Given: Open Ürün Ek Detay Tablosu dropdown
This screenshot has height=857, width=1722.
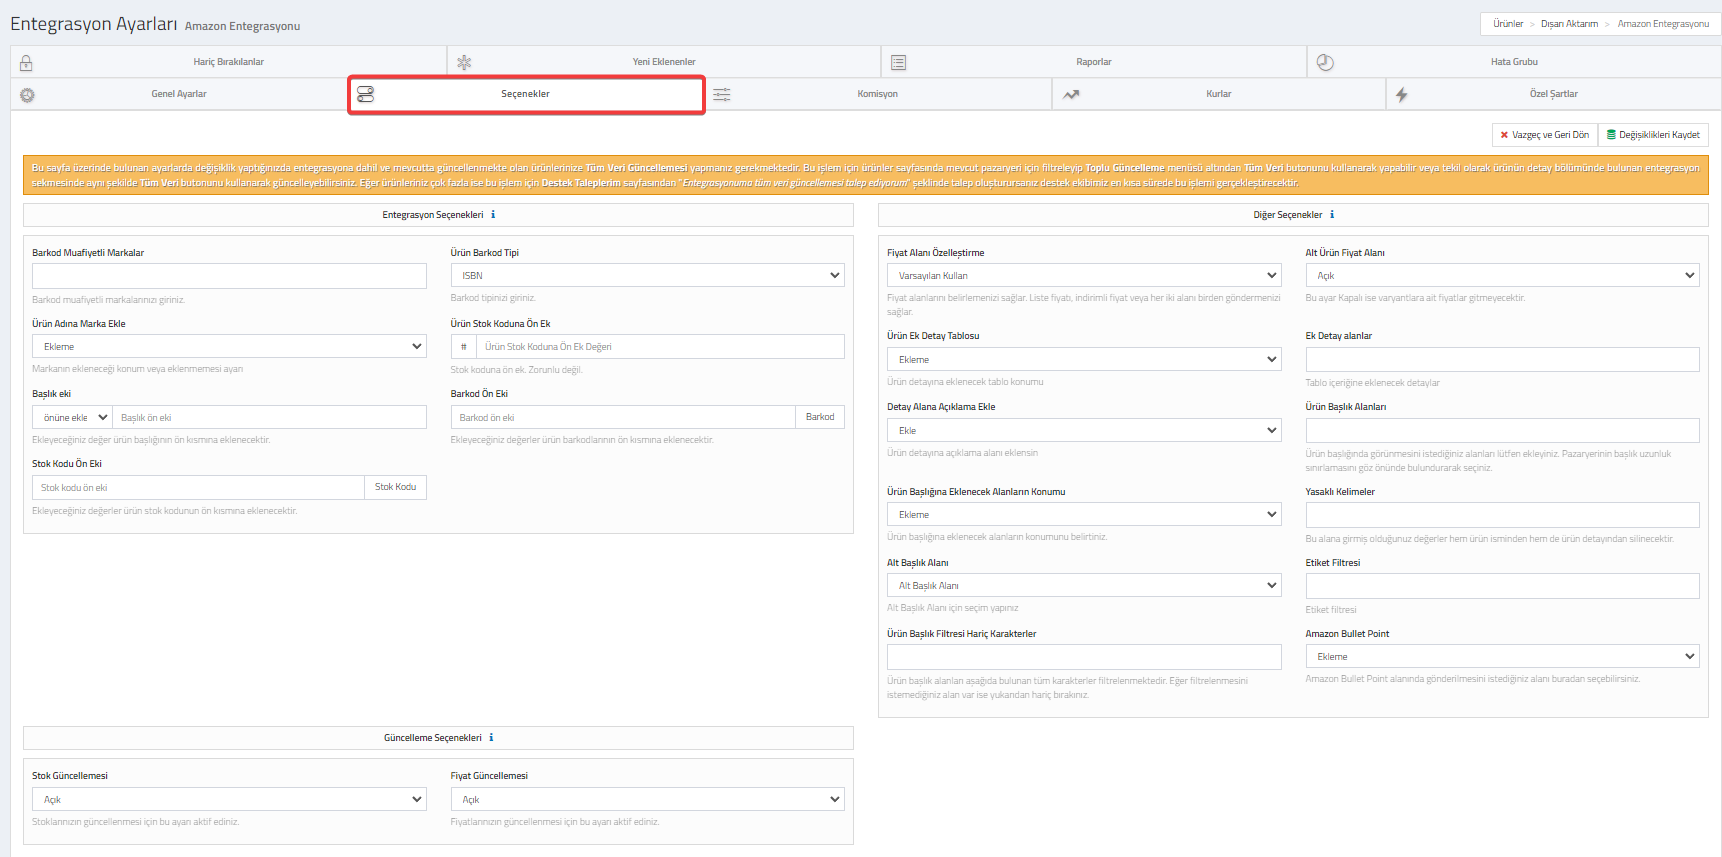Looking at the screenshot, I should [x=1084, y=360].
